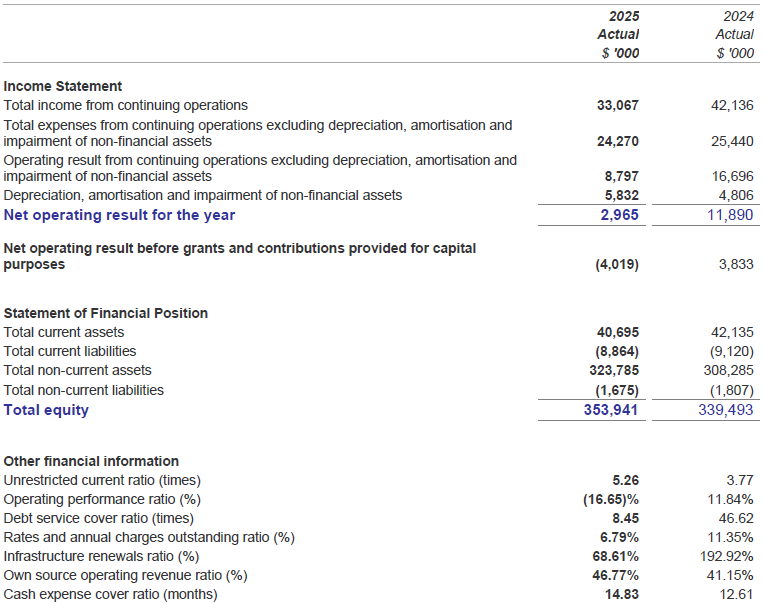Click the Income Statement section heading
Screen dimensions: 764x604
pyautogui.click(x=63, y=86)
